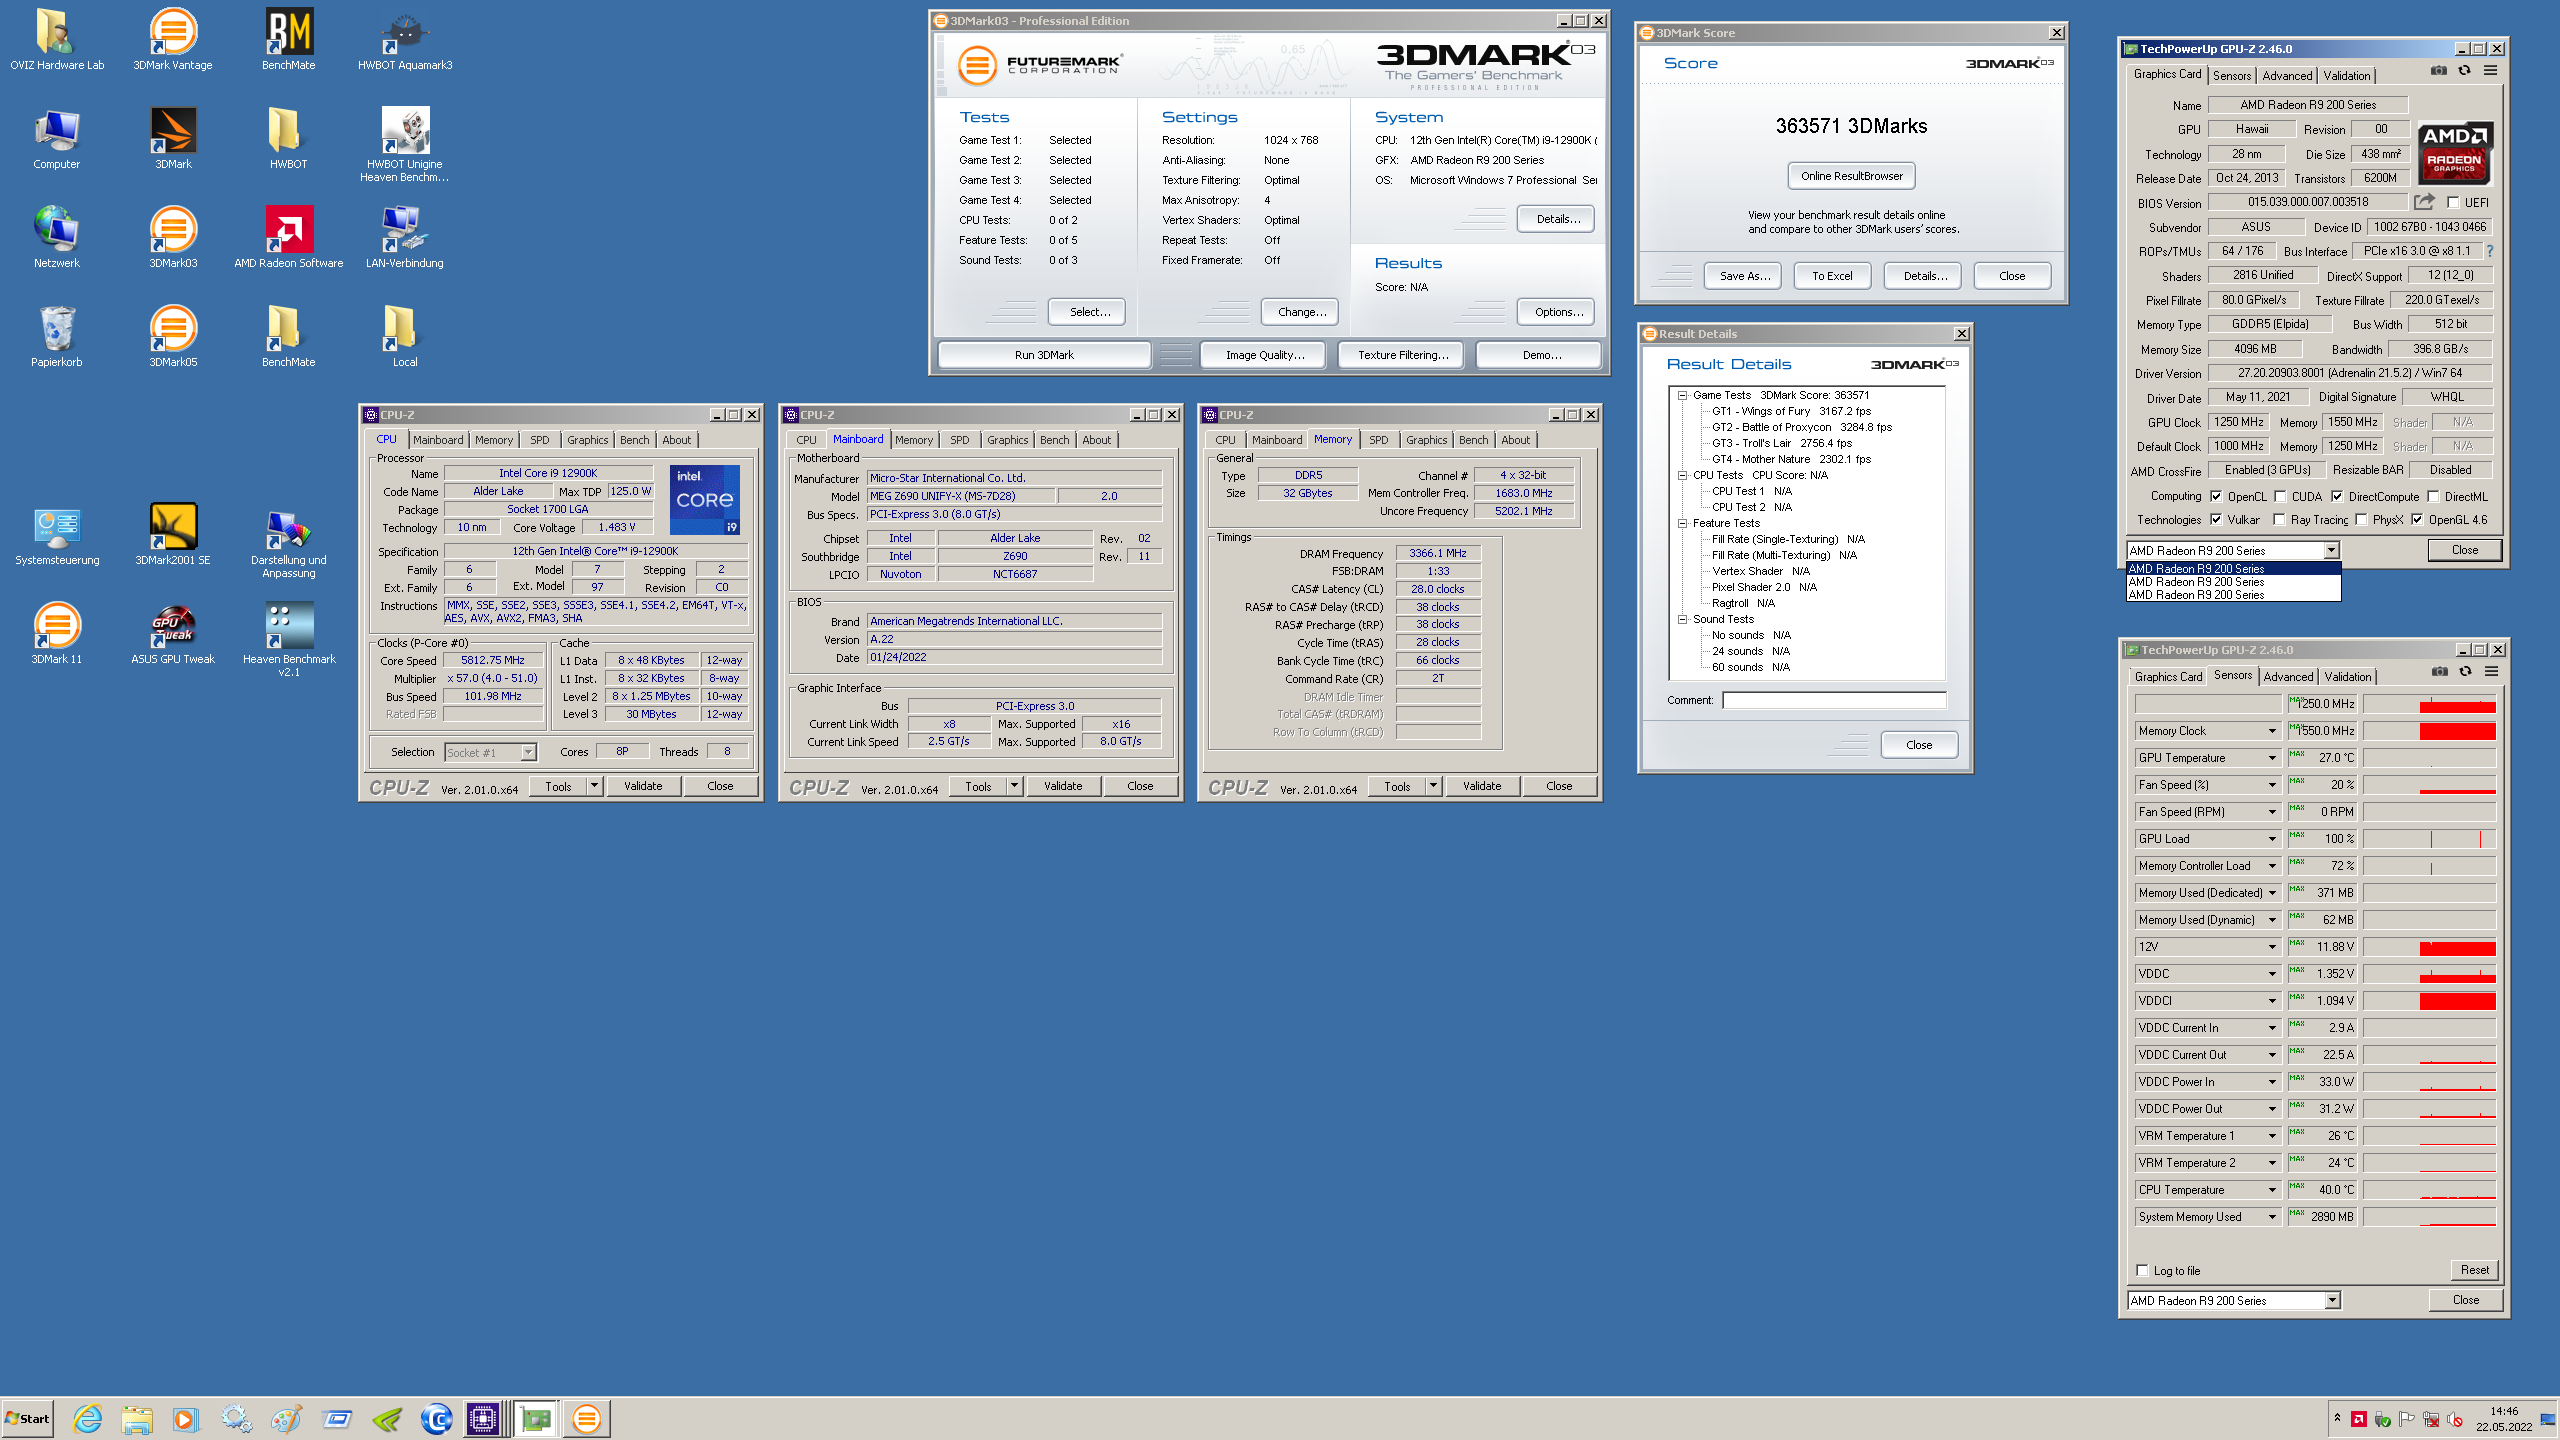Screen dimensions: 2560x1440
Task: Open HWBOT Unigine Heaven Benchmark shortcut
Action: click(405, 145)
